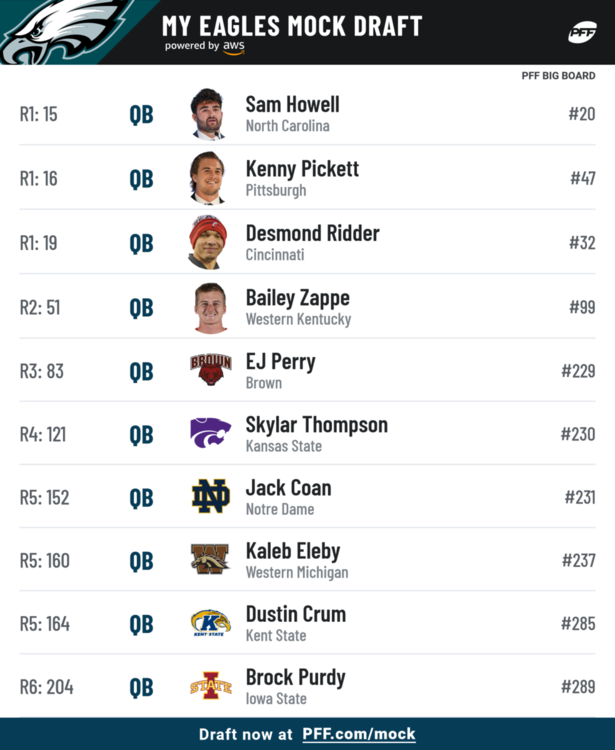Click the PFF football logo
615x750 pixels.
(x=582, y=33)
